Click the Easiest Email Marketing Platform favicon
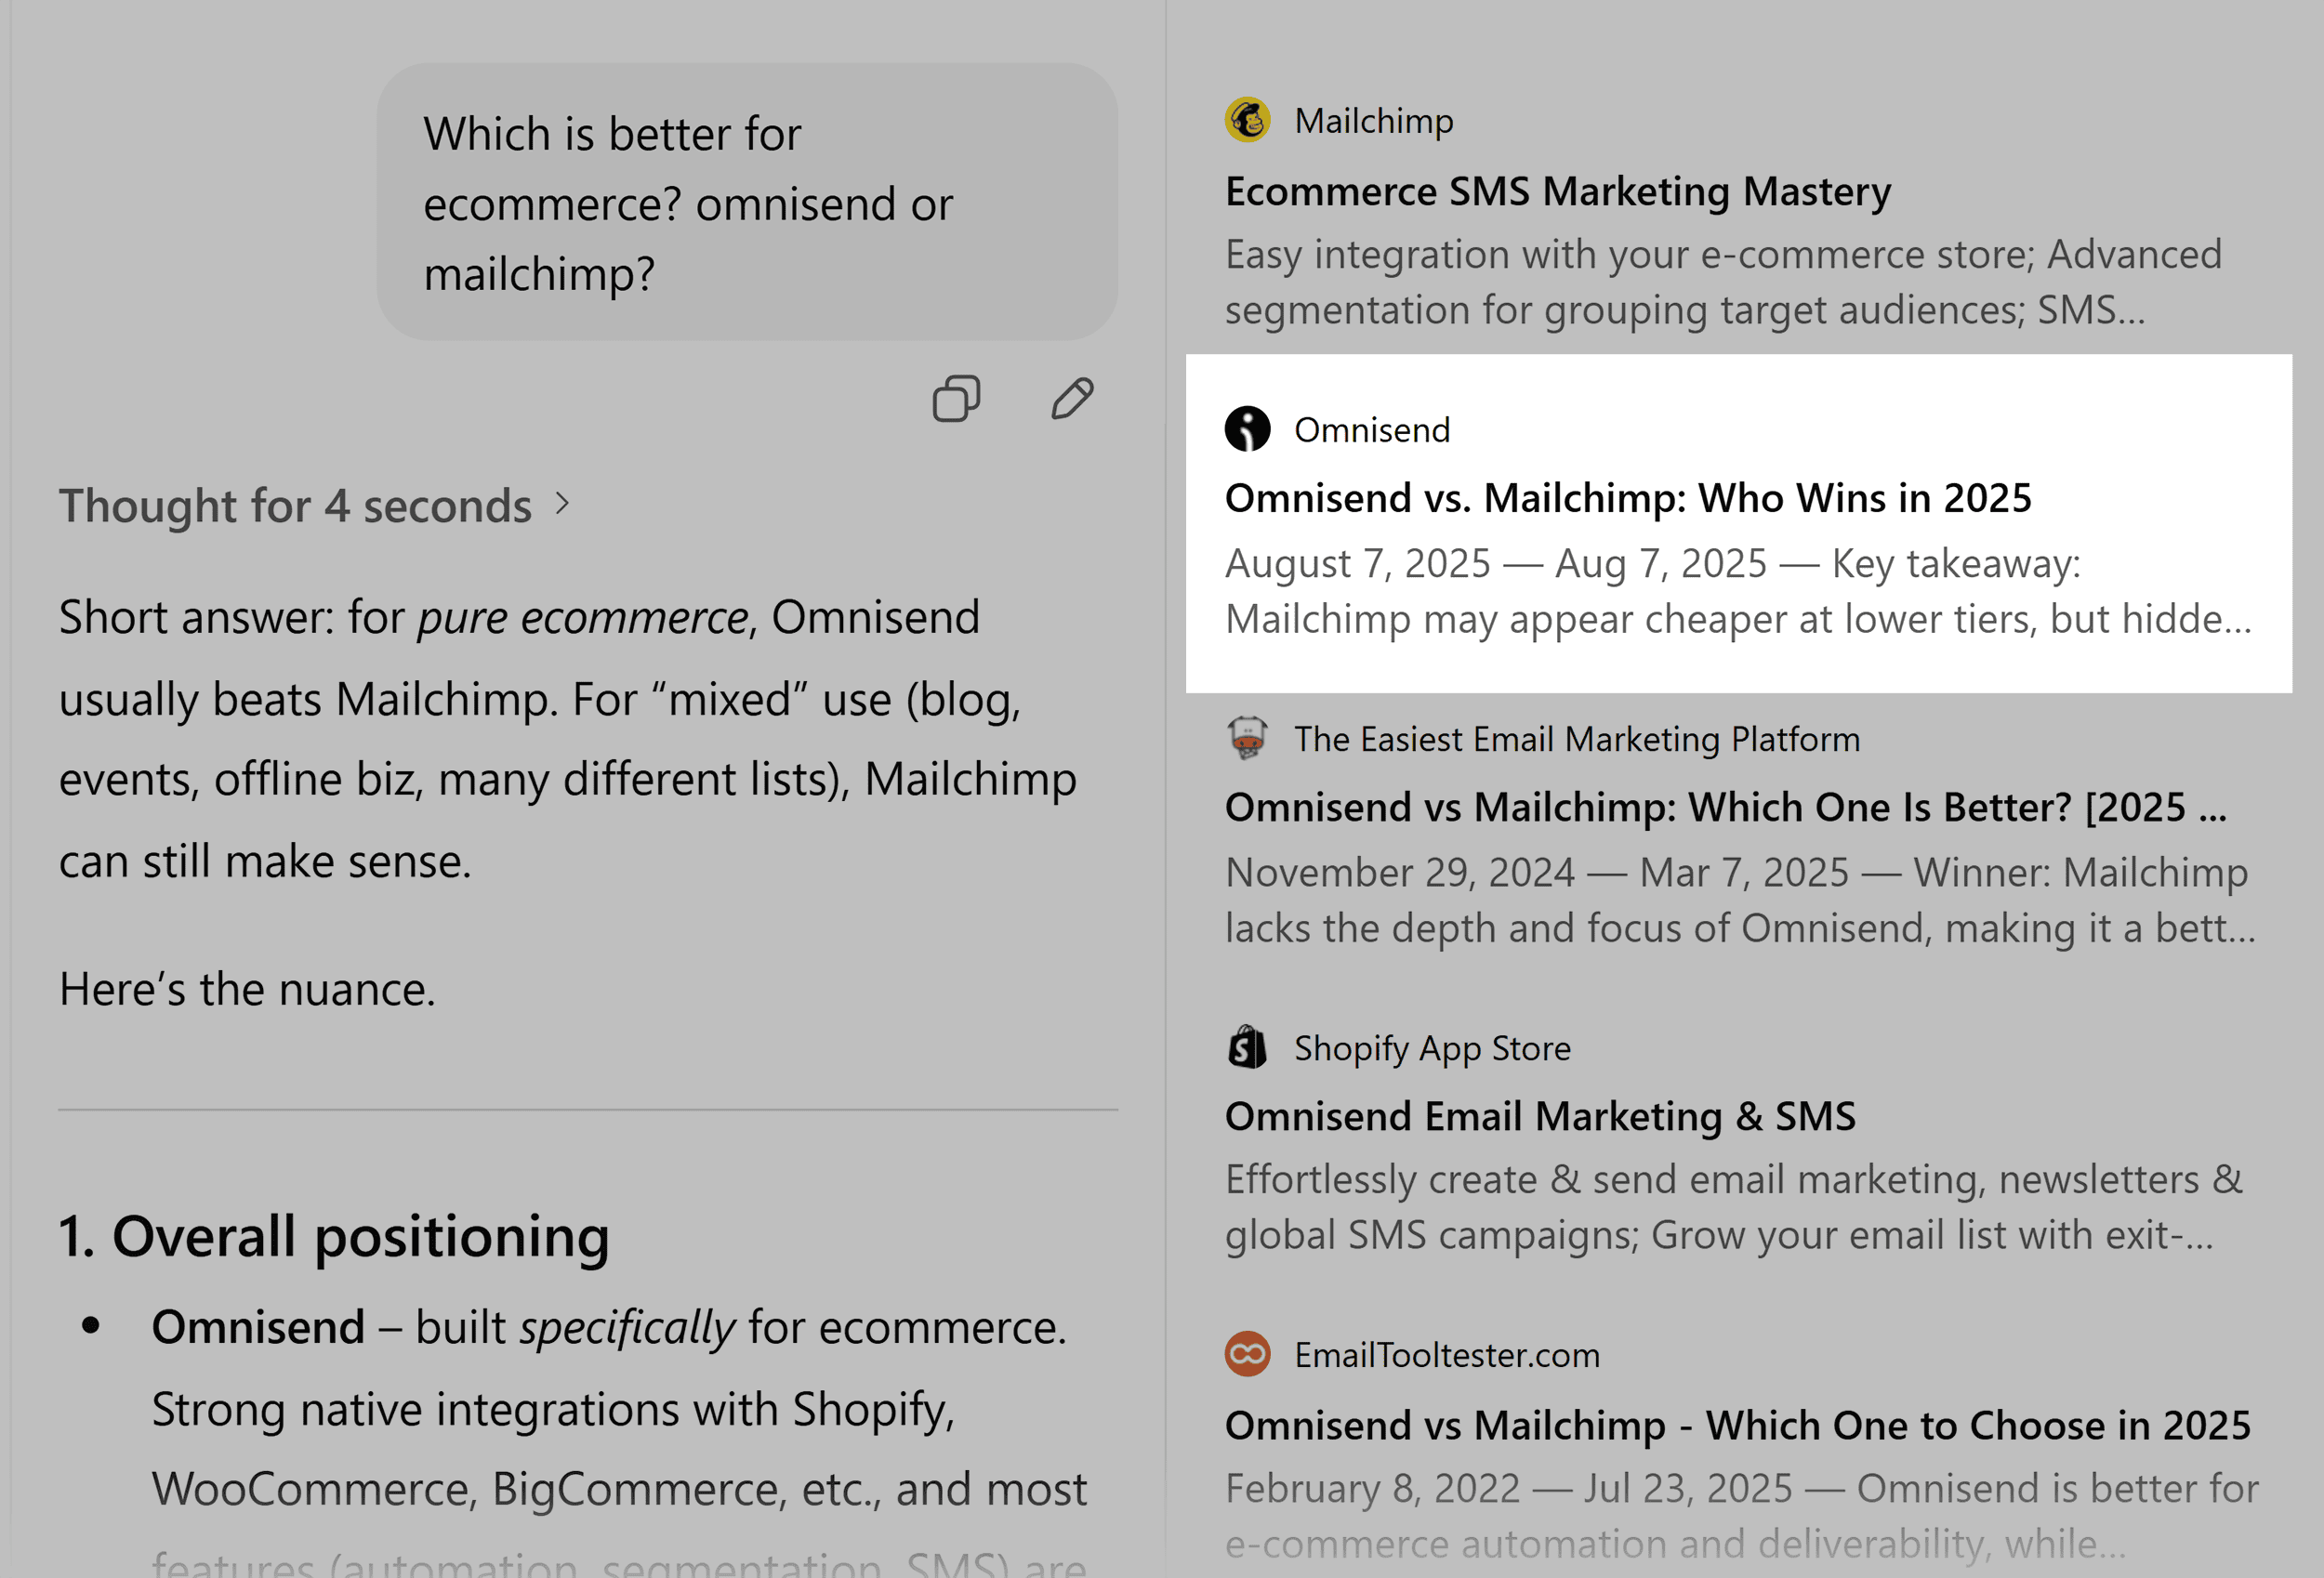2324x1578 pixels. coord(1247,739)
